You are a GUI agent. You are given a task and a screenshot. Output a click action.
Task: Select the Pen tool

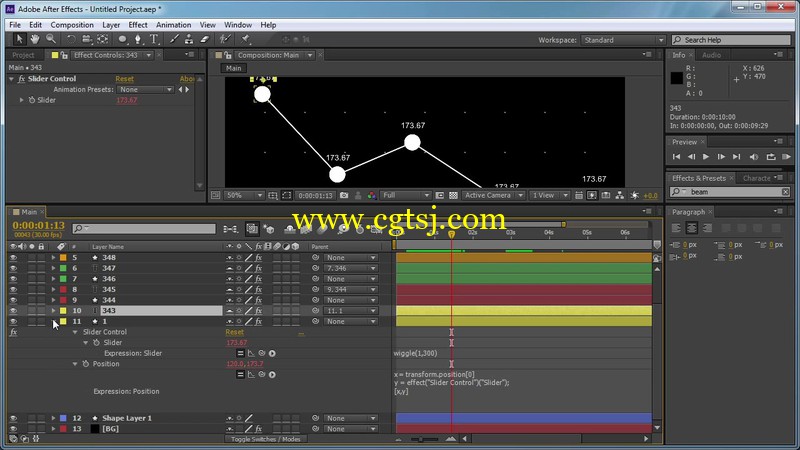[x=137, y=39]
